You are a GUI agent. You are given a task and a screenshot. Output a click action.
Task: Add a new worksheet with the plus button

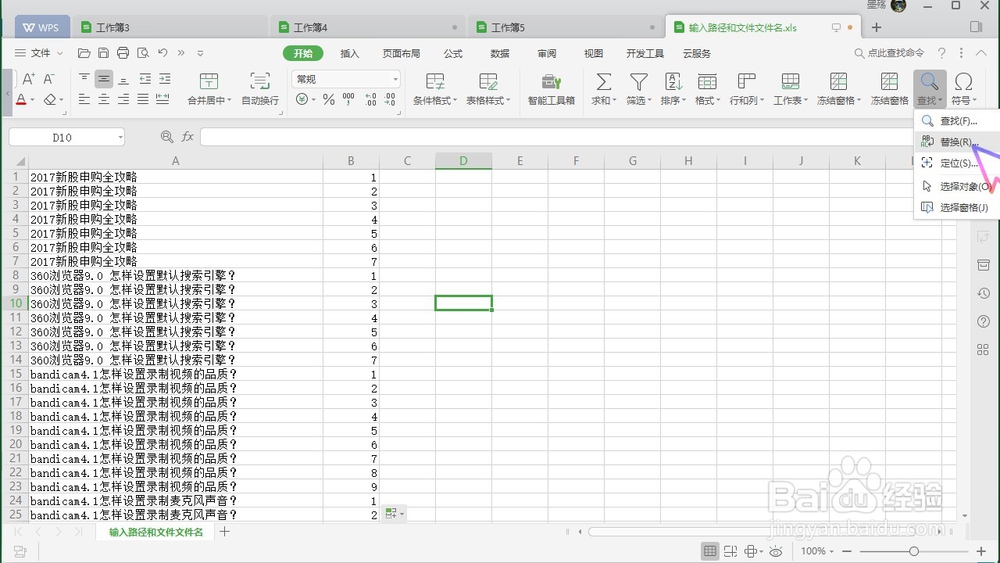224,531
